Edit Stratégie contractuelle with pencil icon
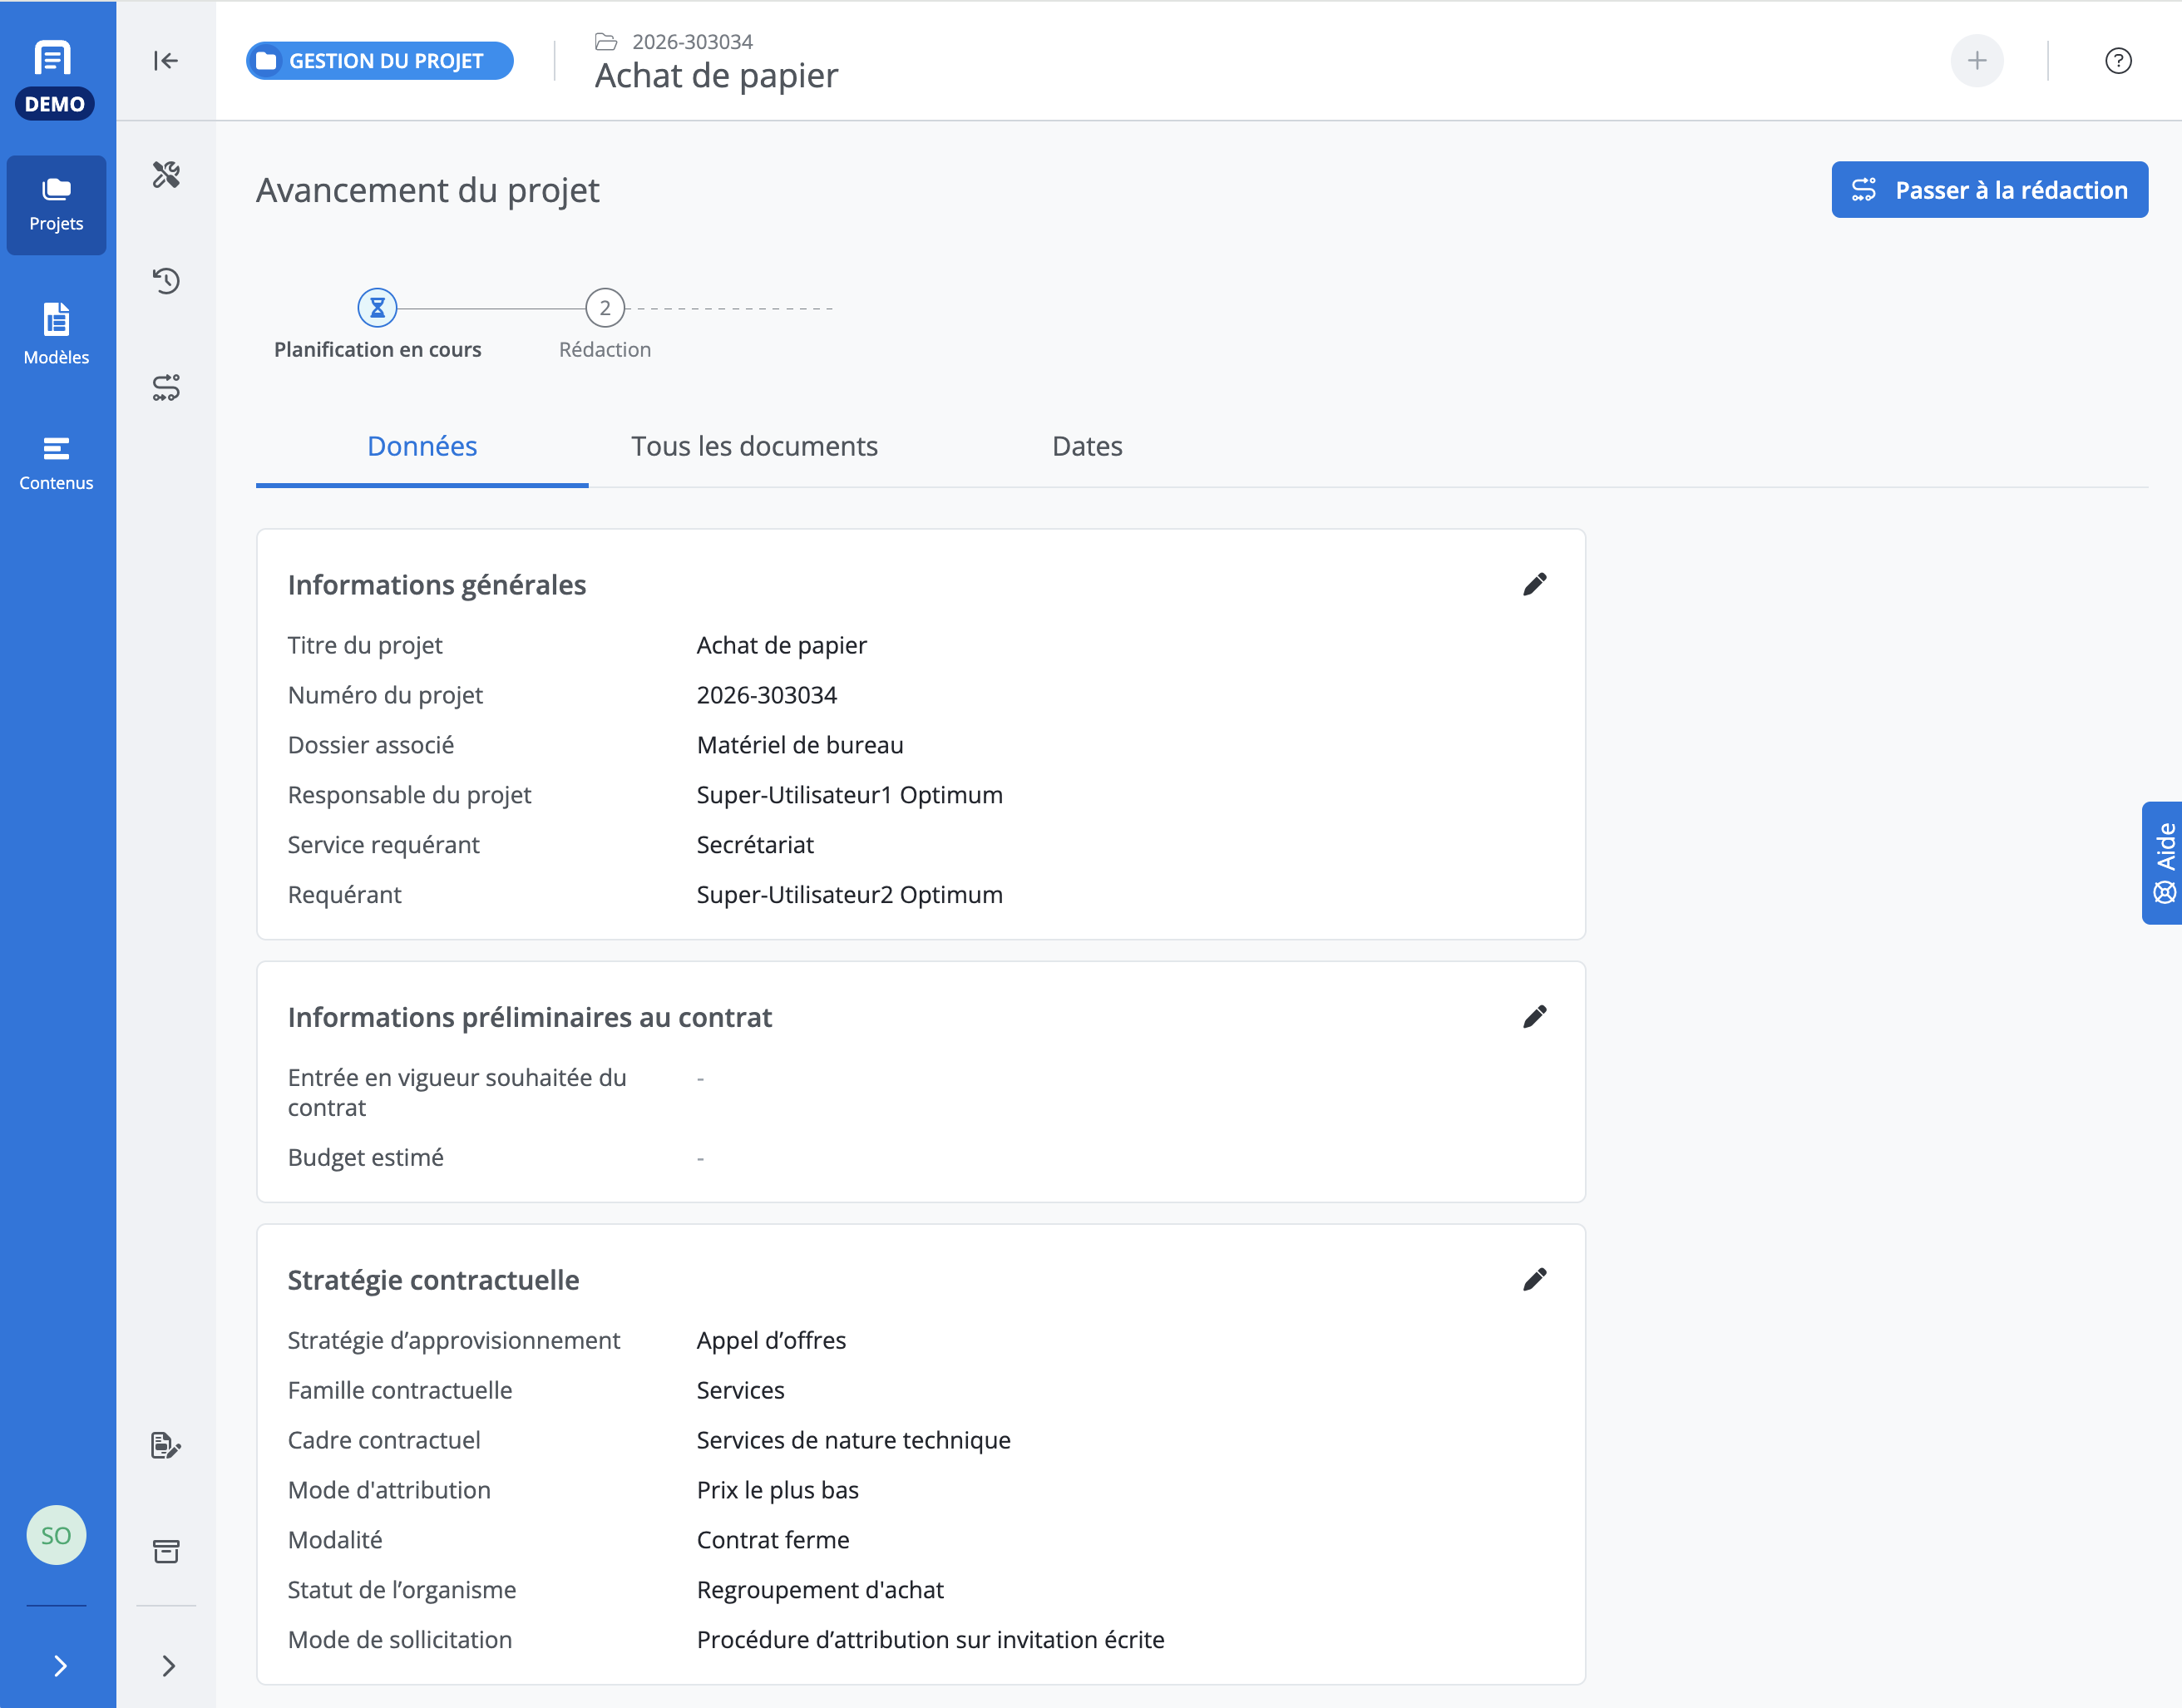This screenshot has height=1708, width=2182. pos(1534,1280)
